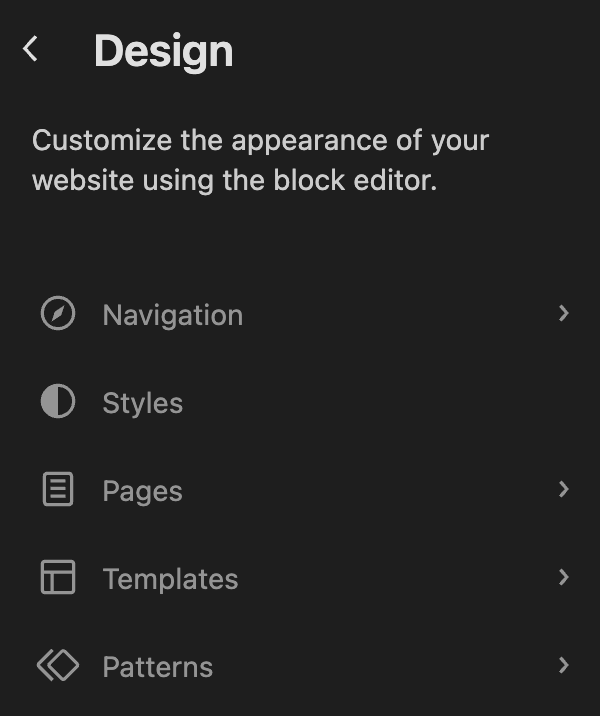Click the Pages document icon

click(x=58, y=490)
